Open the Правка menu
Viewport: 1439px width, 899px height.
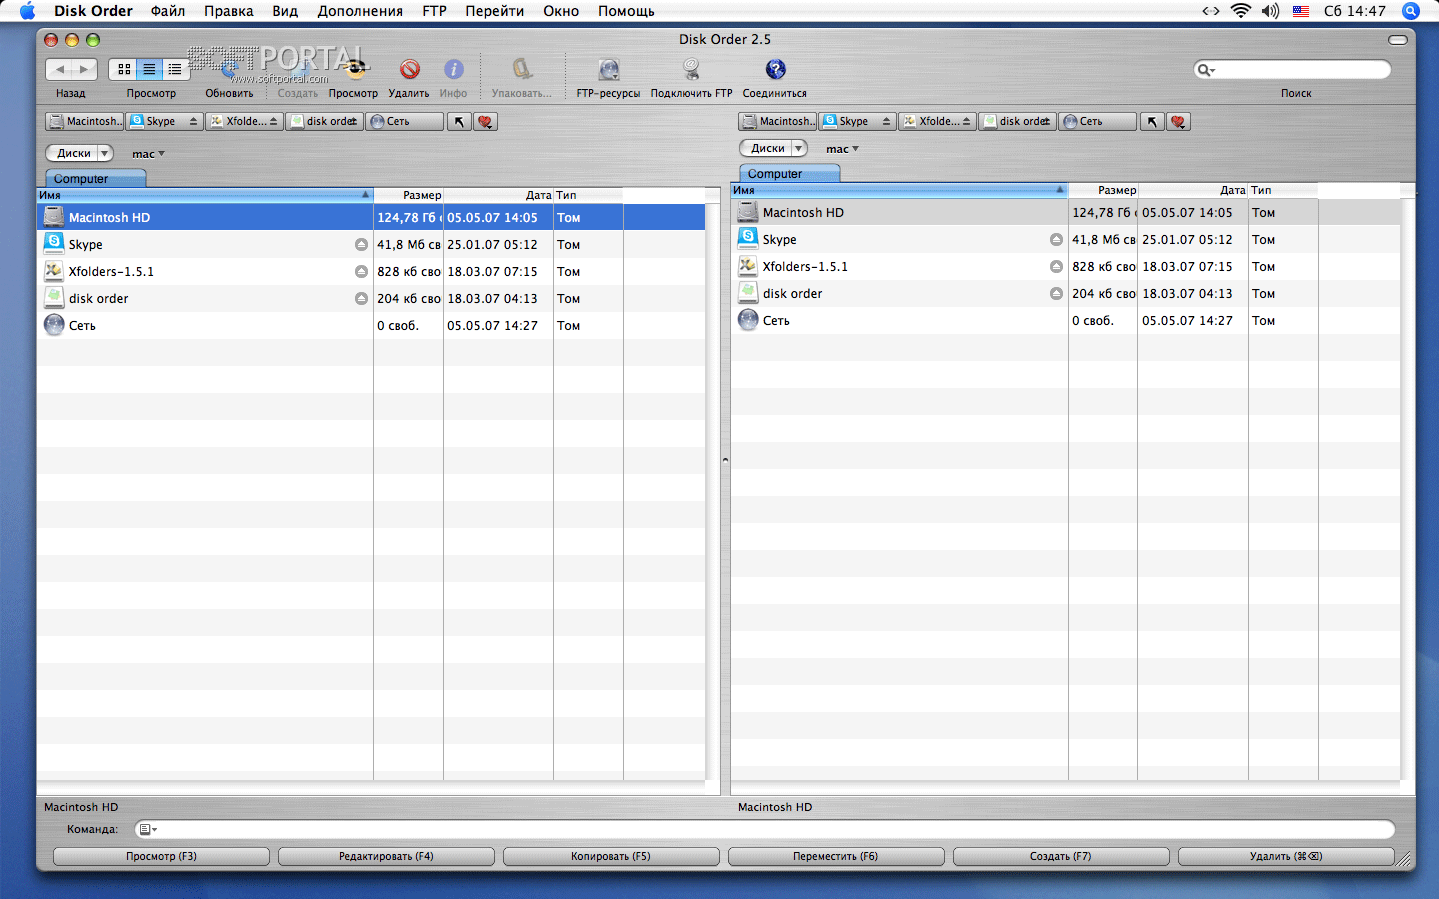(x=228, y=11)
